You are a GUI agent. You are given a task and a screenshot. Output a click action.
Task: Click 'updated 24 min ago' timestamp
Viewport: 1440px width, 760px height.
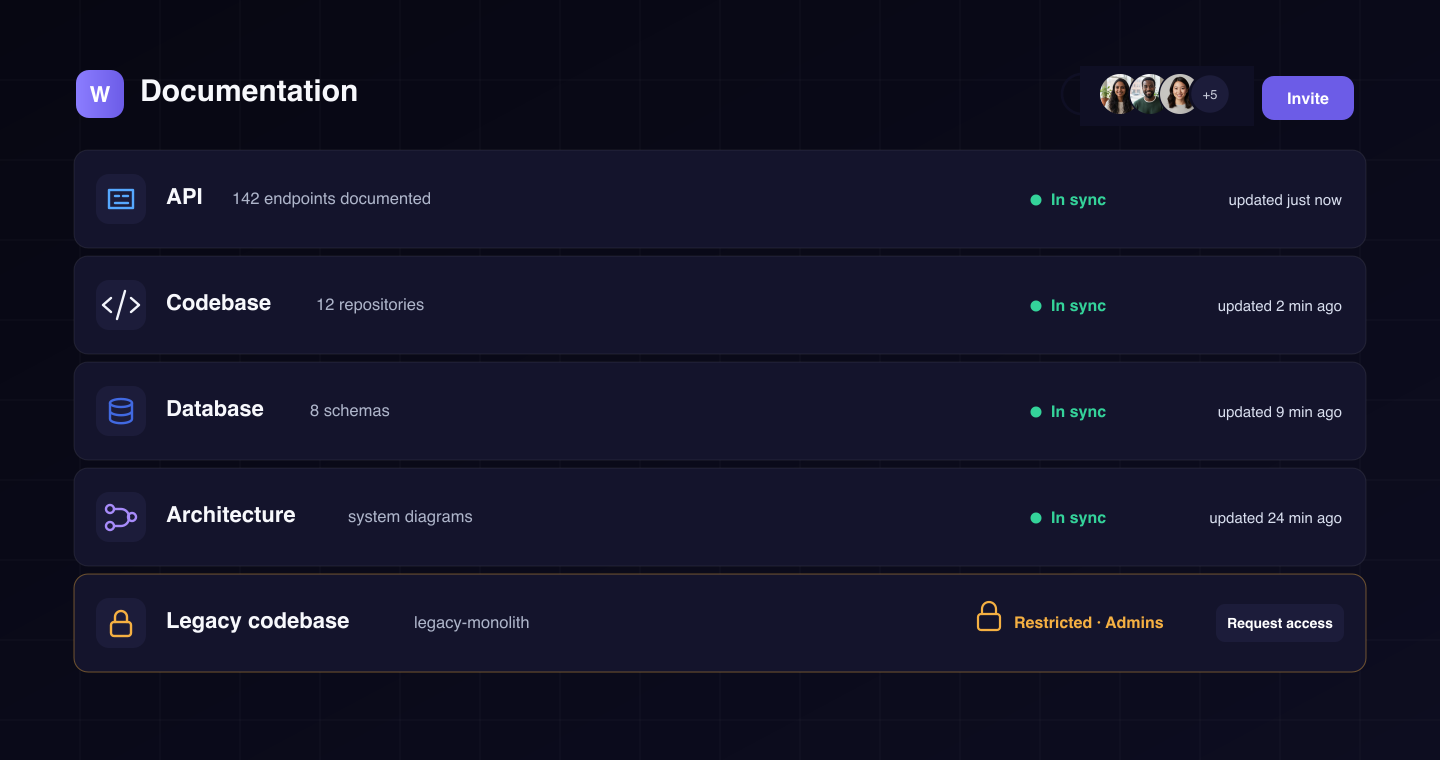click(1276, 518)
